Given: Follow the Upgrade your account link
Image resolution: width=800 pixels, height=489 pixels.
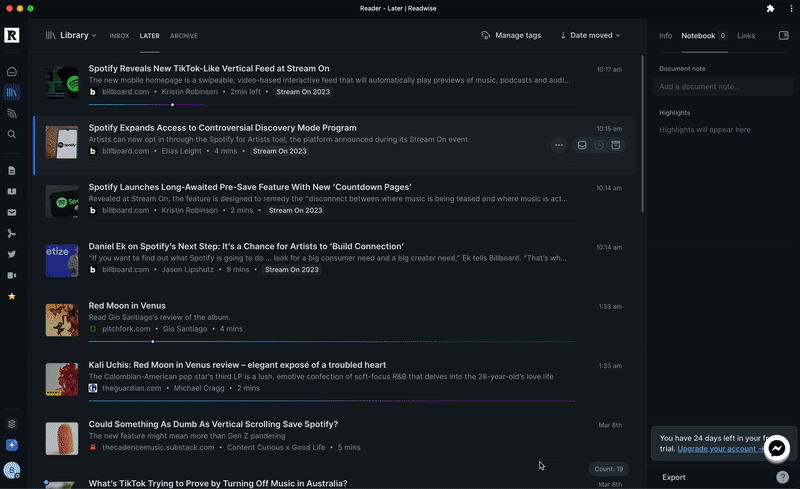Looking at the screenshot, I should [720, 449].
